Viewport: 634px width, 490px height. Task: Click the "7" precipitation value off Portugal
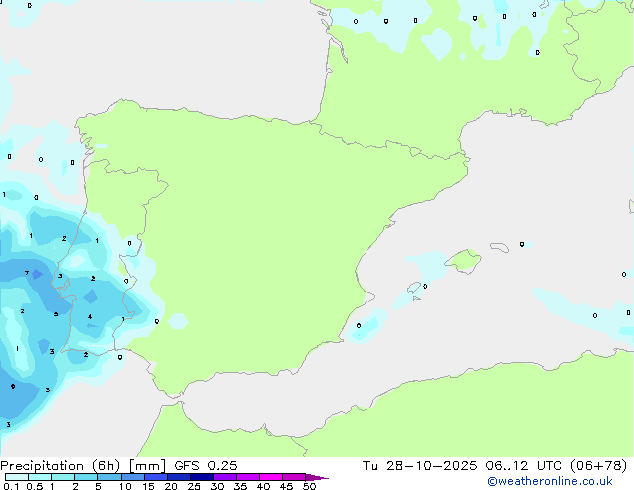[27, 273]
